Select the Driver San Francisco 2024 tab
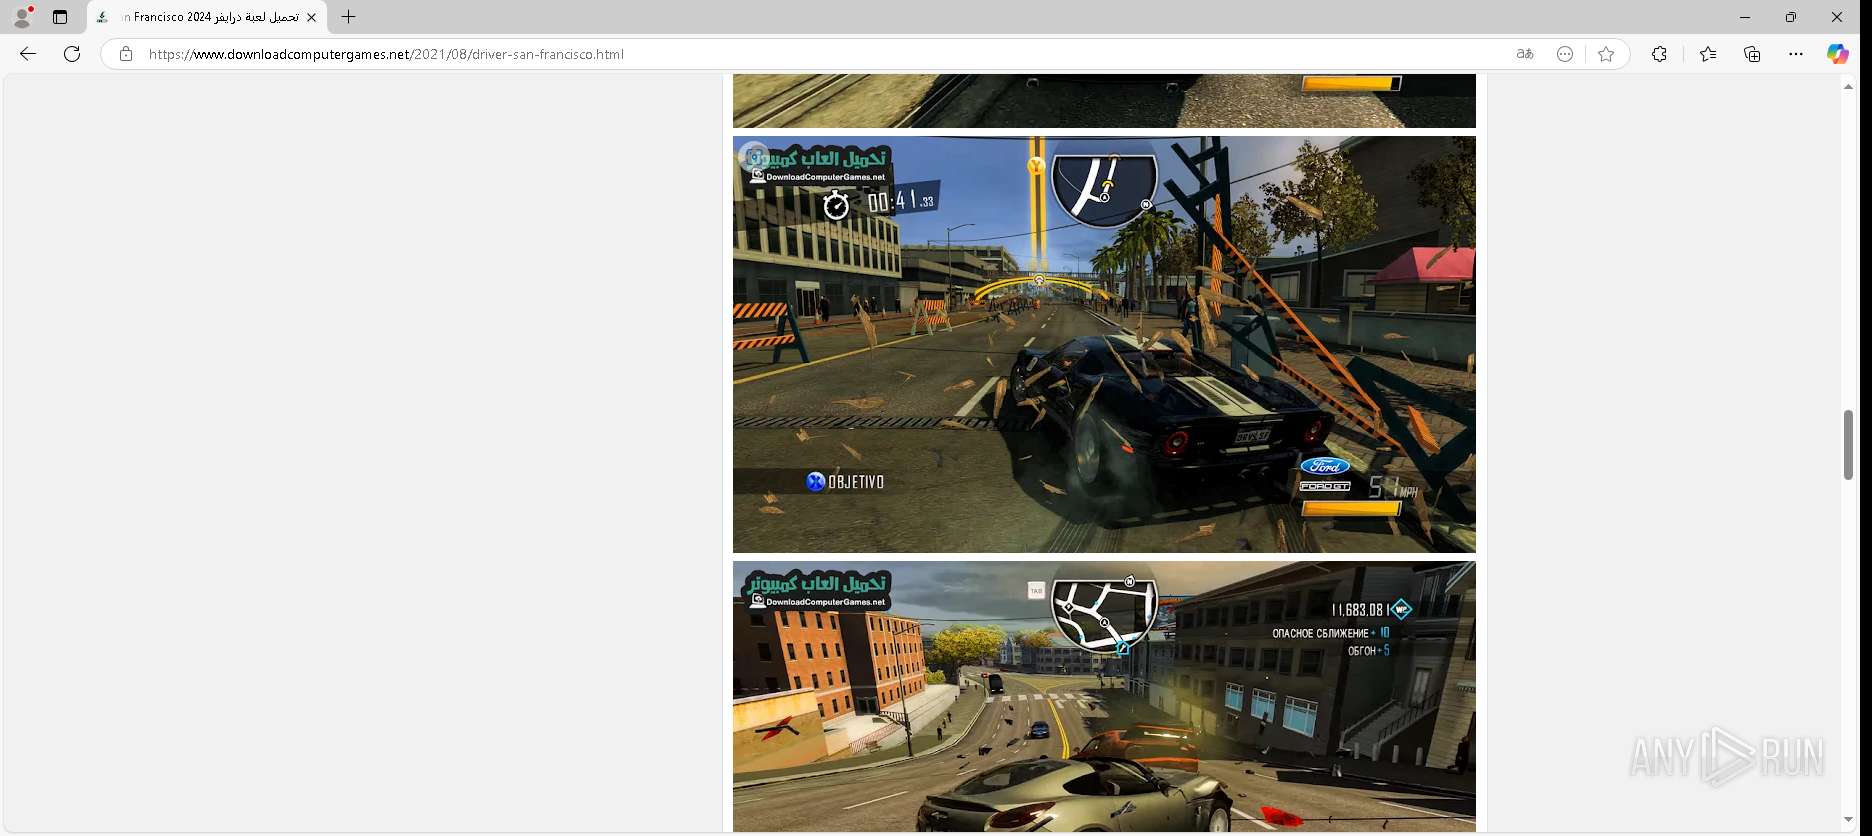Image resolution: width=1872 pixels, height=836 pixels. pos(207,17)
